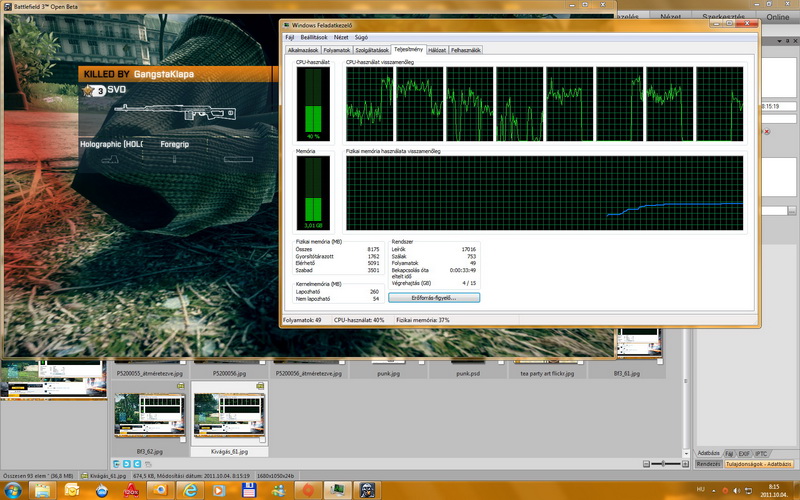Tick checkbox on Bf3_62.jpg thumbnail

coord(183,440)
